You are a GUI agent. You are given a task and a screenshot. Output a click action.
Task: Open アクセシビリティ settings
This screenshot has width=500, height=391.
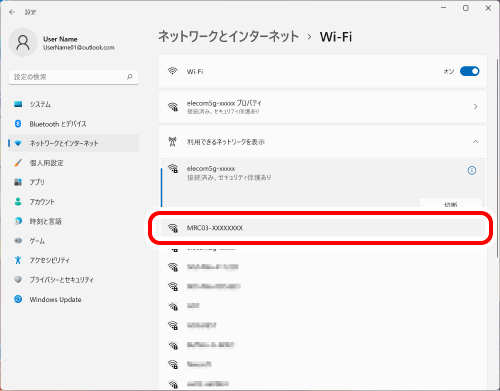click(74, 260)
